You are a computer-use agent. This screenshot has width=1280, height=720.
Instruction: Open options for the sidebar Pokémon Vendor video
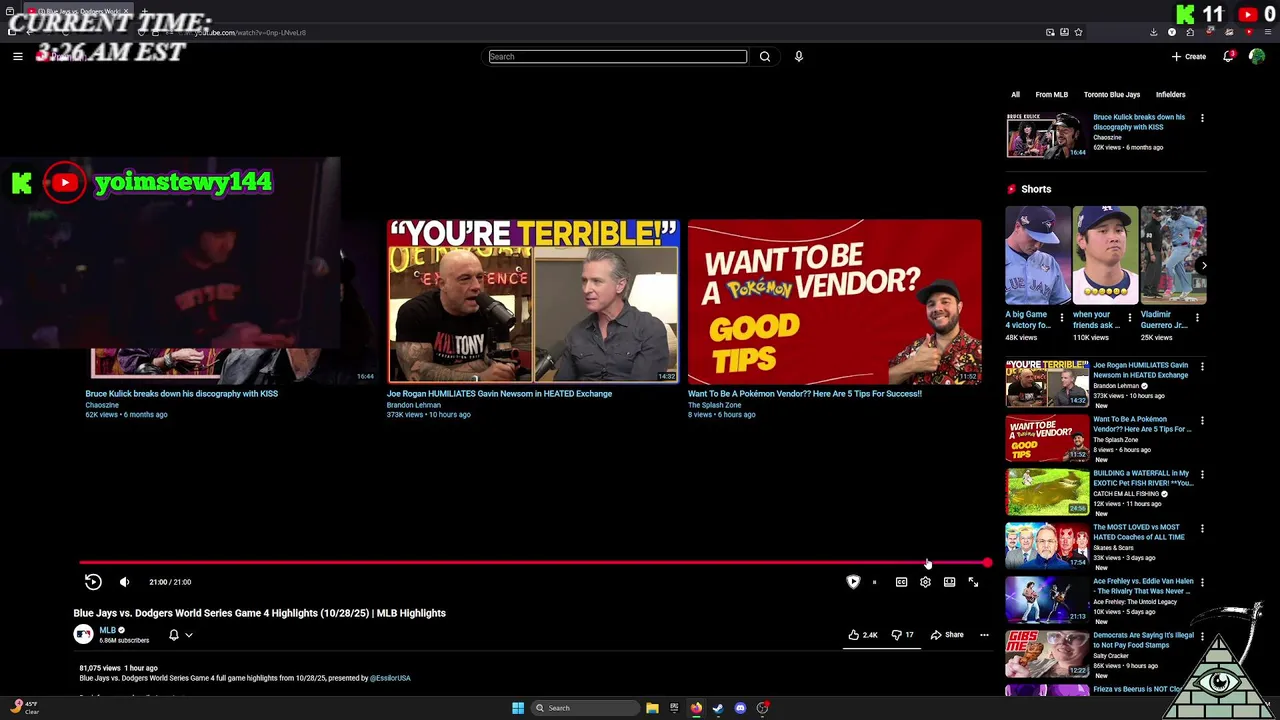[1202, 421]
